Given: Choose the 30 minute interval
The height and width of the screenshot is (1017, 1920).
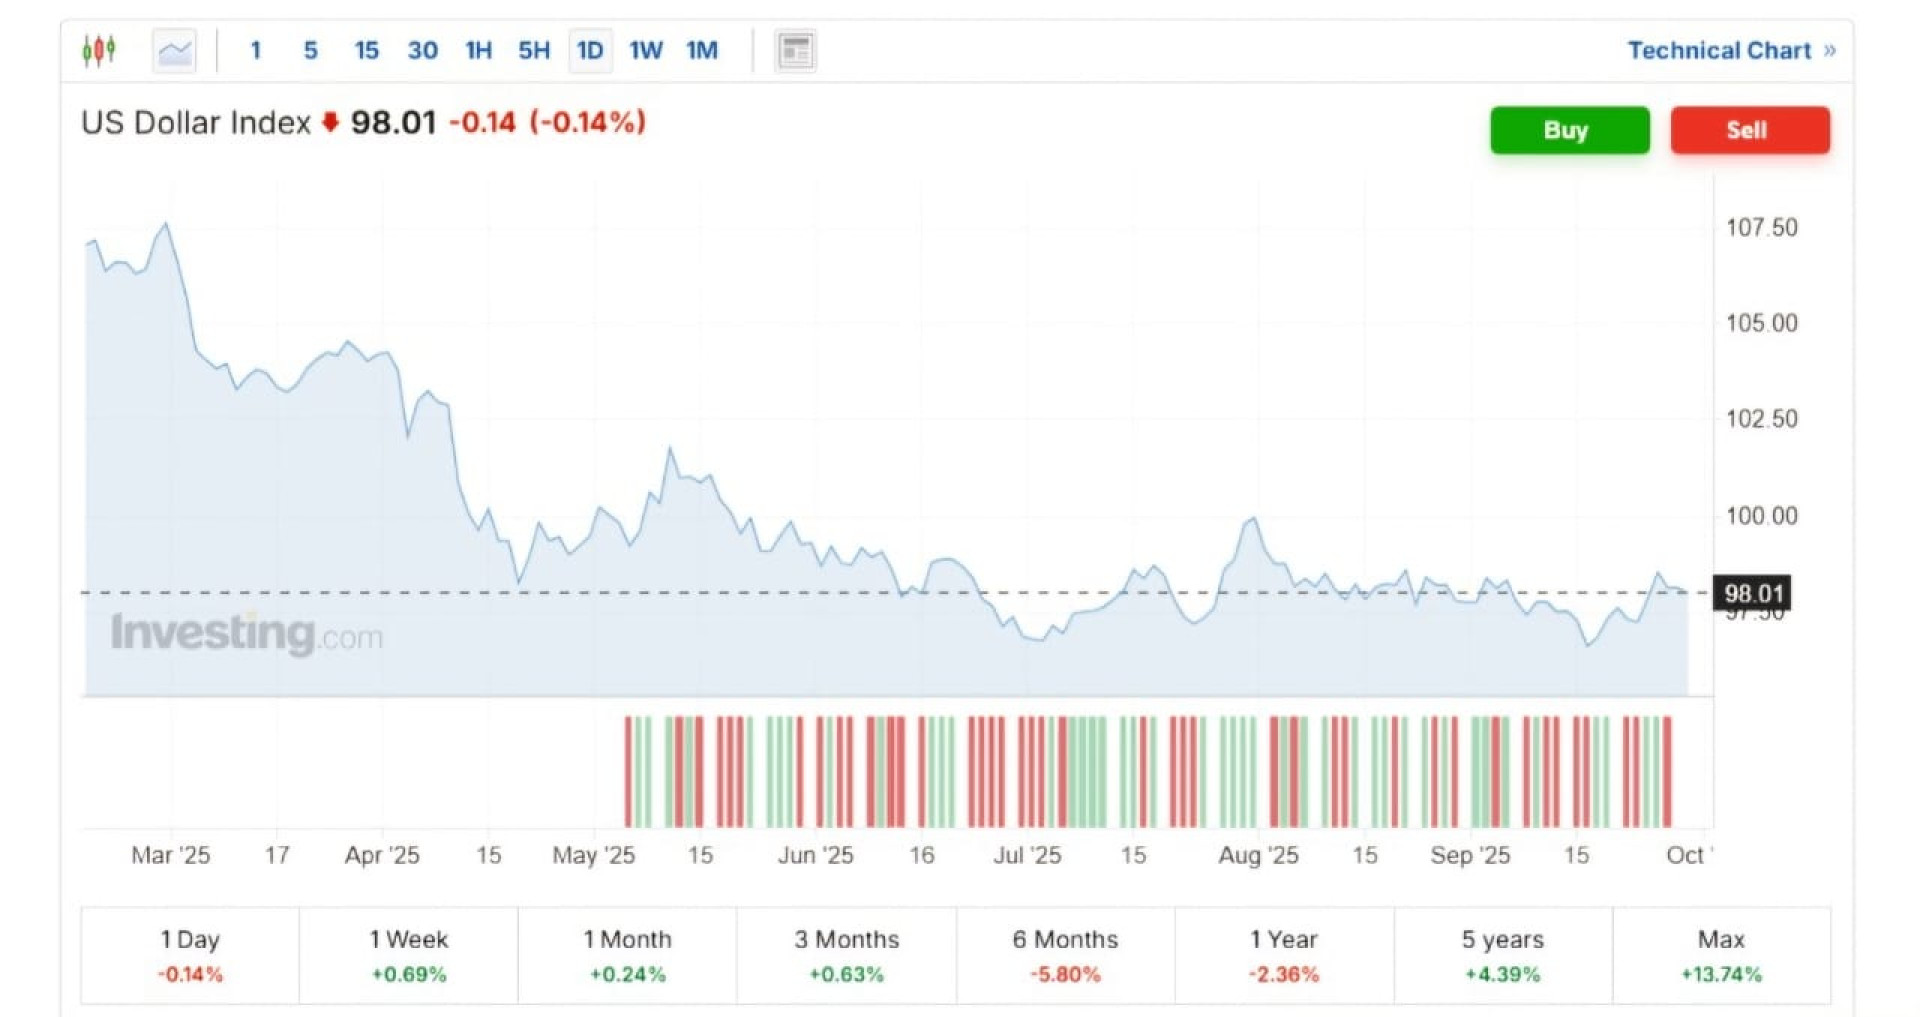Looking at the screenshot, I should (422, 50).
